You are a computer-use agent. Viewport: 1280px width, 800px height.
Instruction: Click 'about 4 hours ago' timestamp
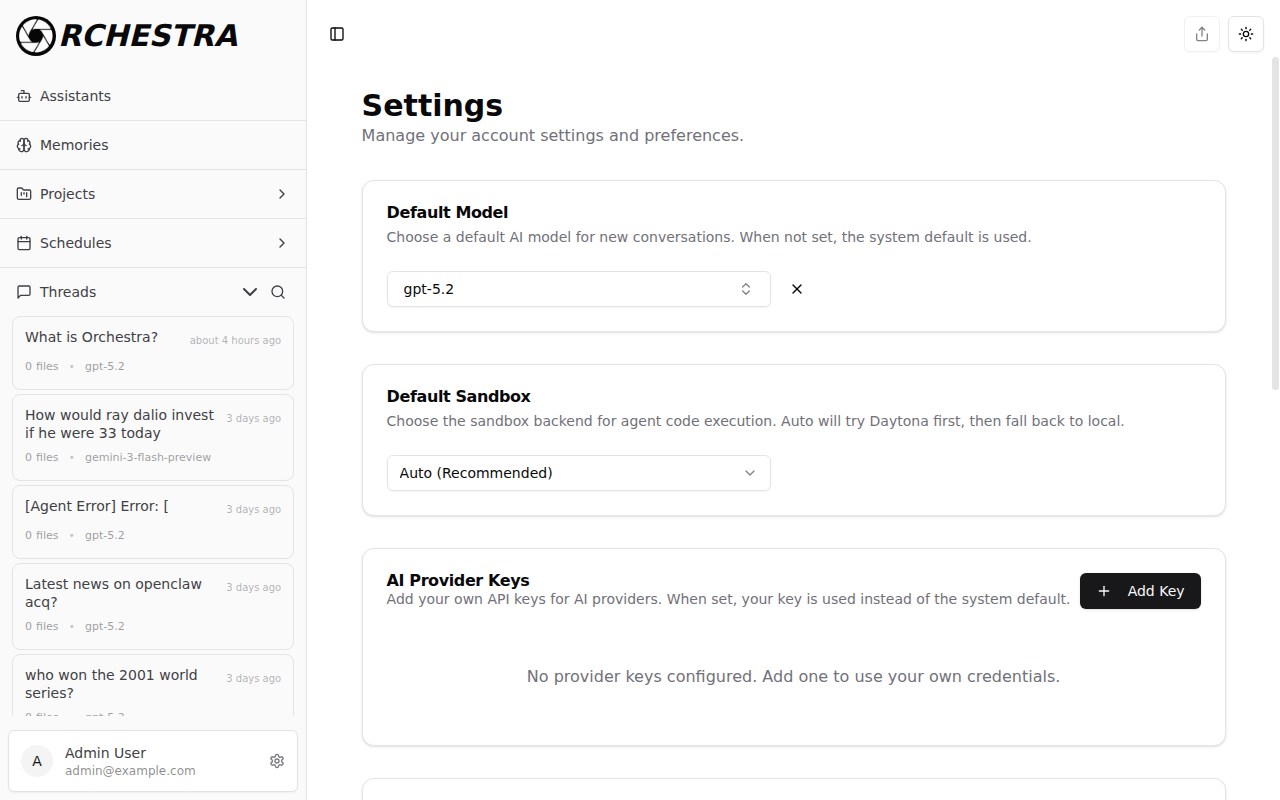(x=235, y=340)
